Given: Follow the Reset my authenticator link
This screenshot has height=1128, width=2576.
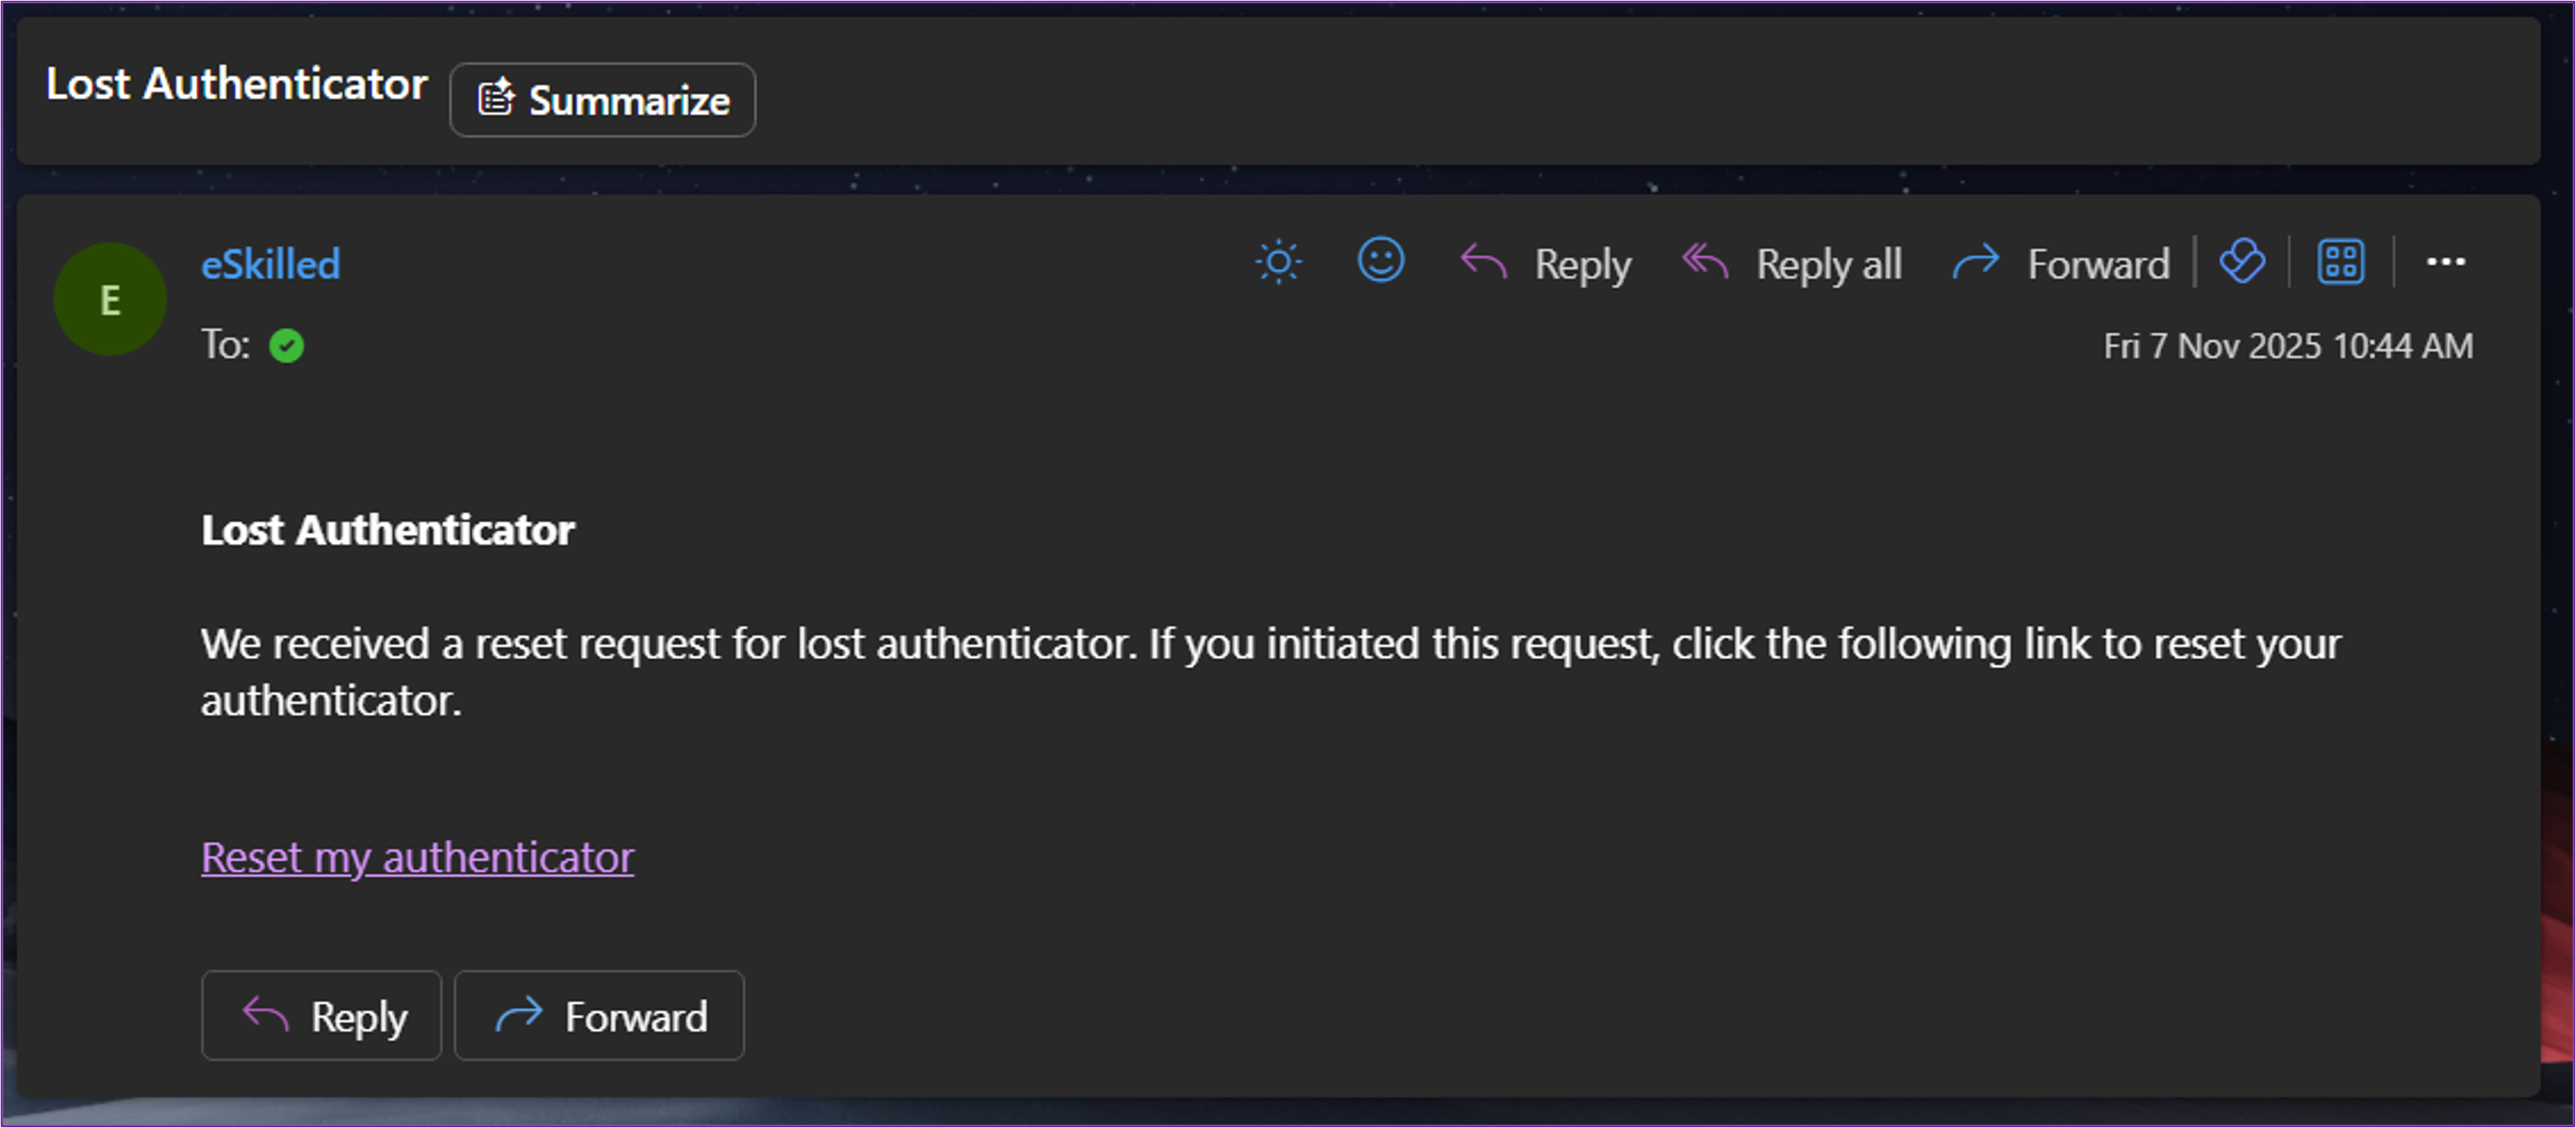Looking at the screenshot, I should pyautogui.click(x=417, y=857).
